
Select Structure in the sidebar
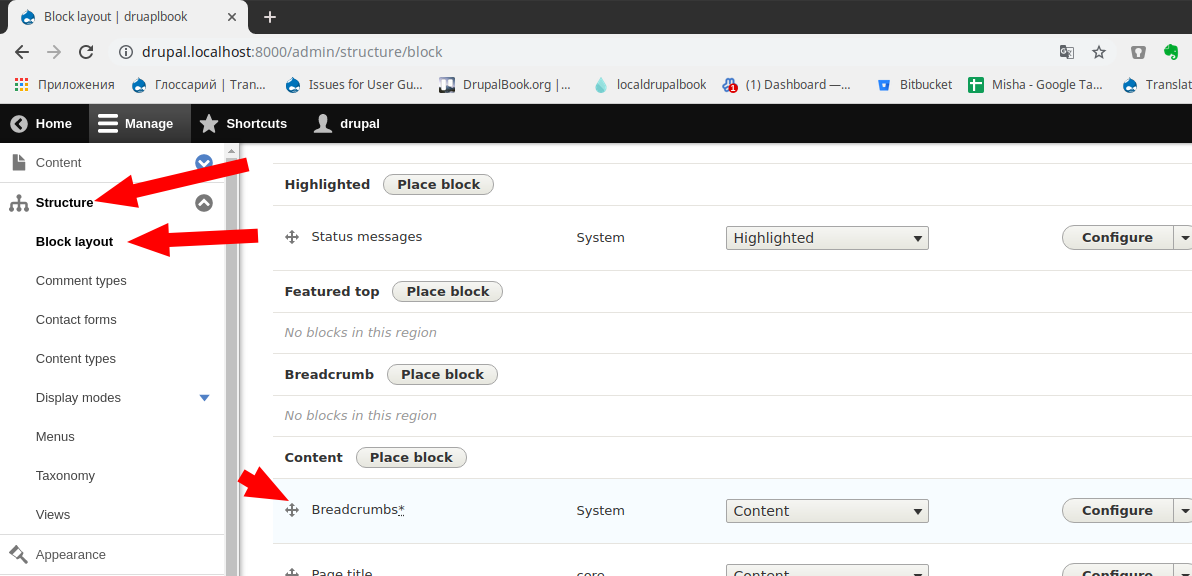64,202
